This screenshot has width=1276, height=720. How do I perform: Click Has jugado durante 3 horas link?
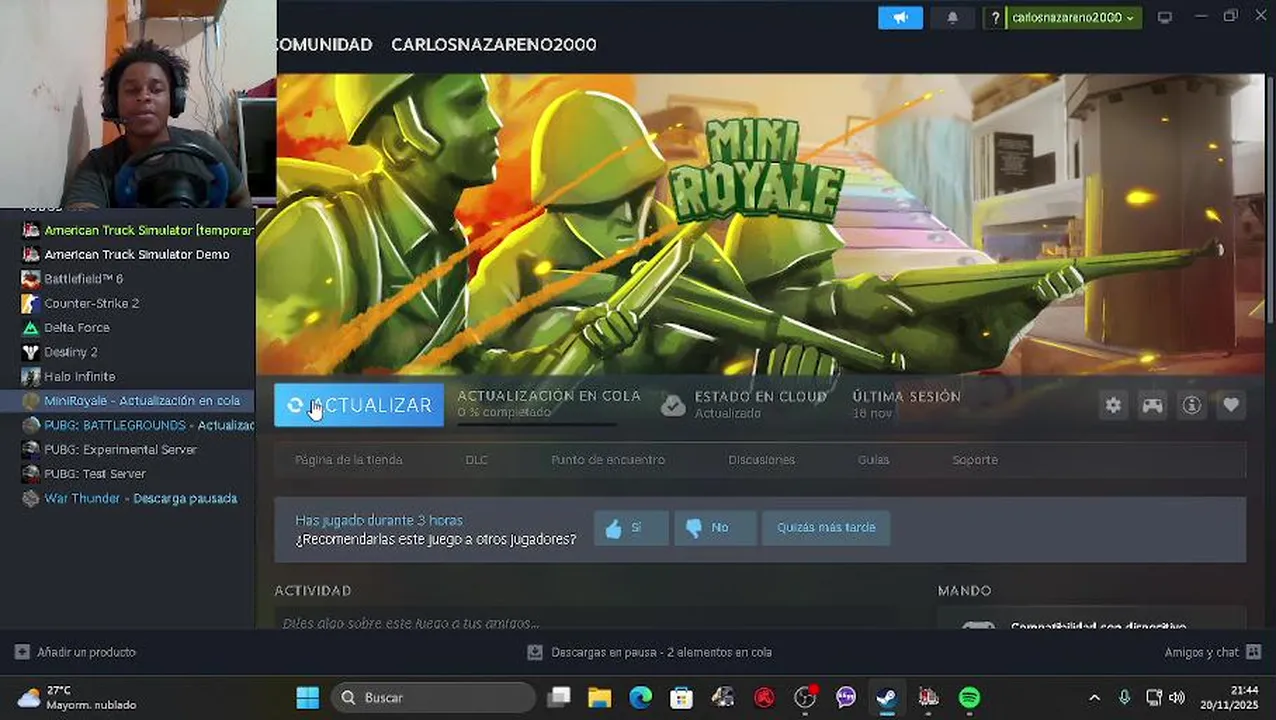pos(379,520)
